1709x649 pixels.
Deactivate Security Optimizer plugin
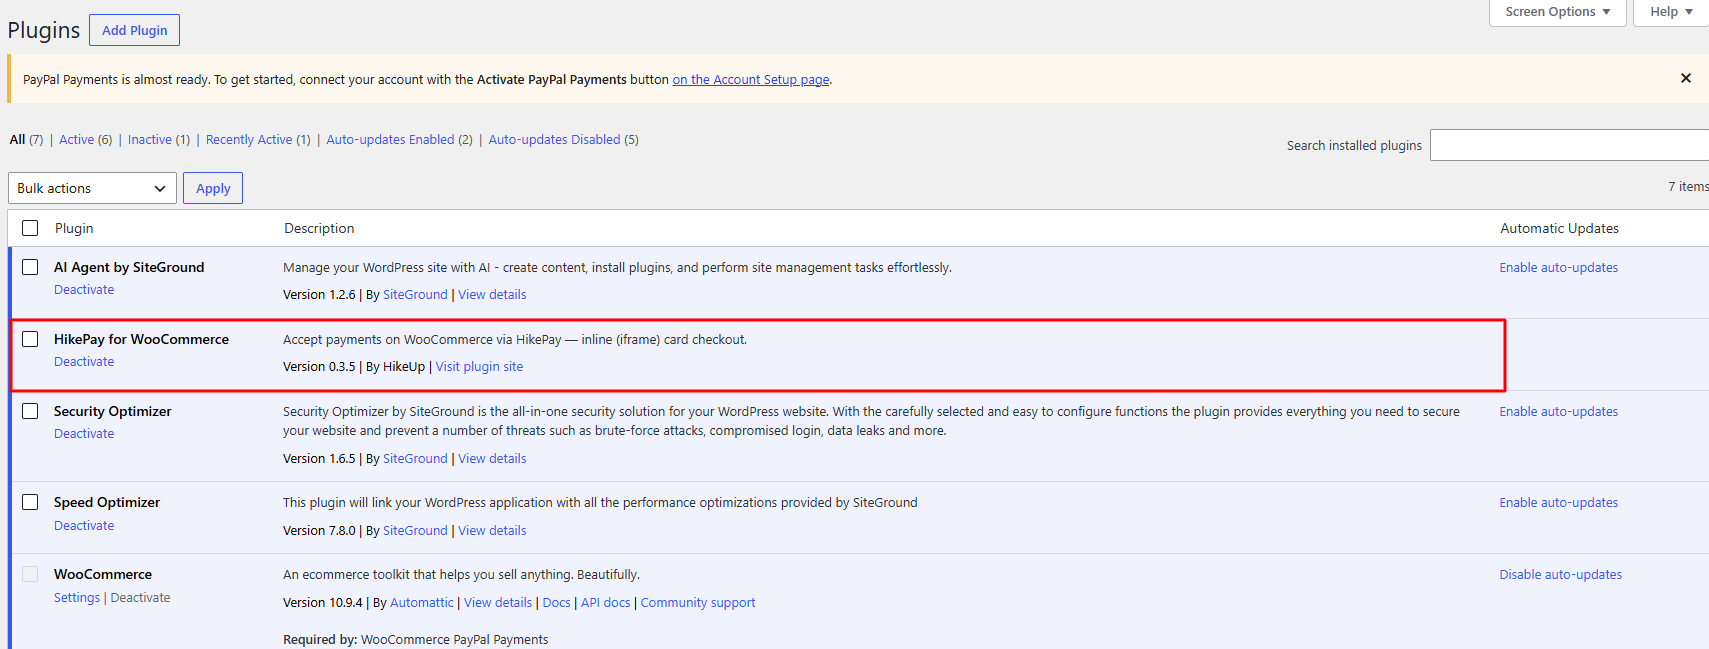[84, 434]
